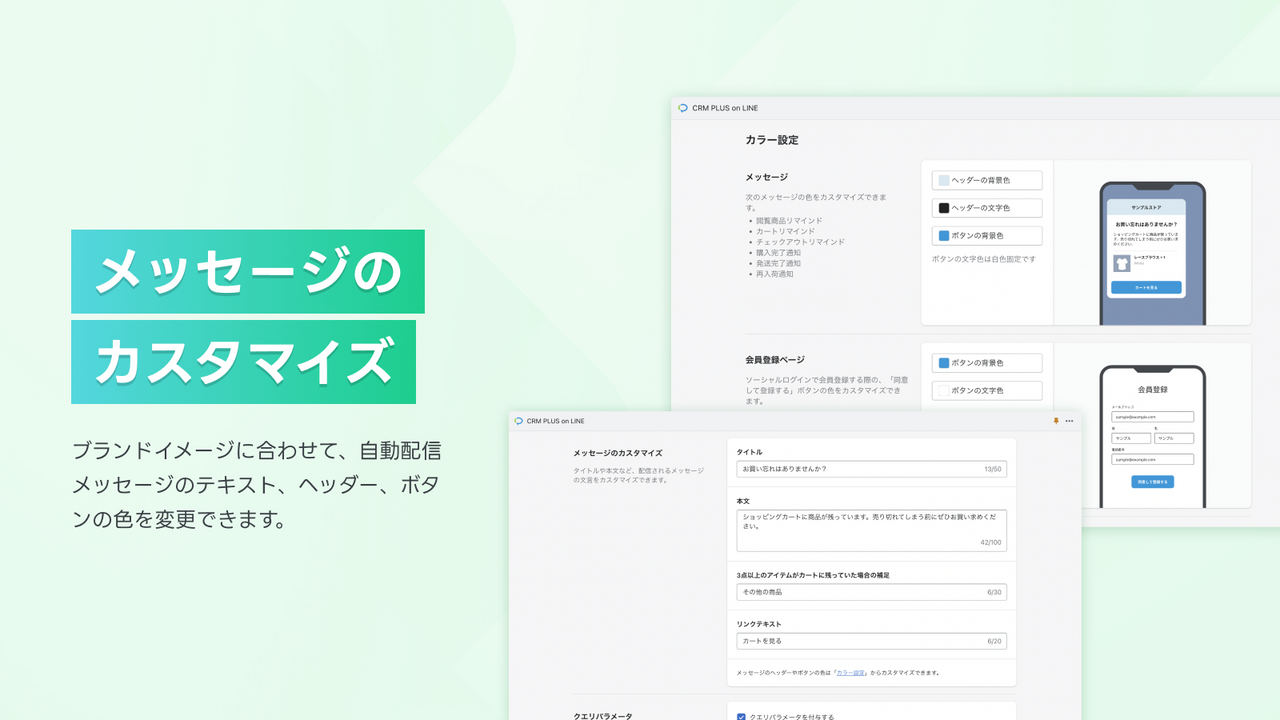Click the チェックアウトリマインド list item

[x=800, y=242]
